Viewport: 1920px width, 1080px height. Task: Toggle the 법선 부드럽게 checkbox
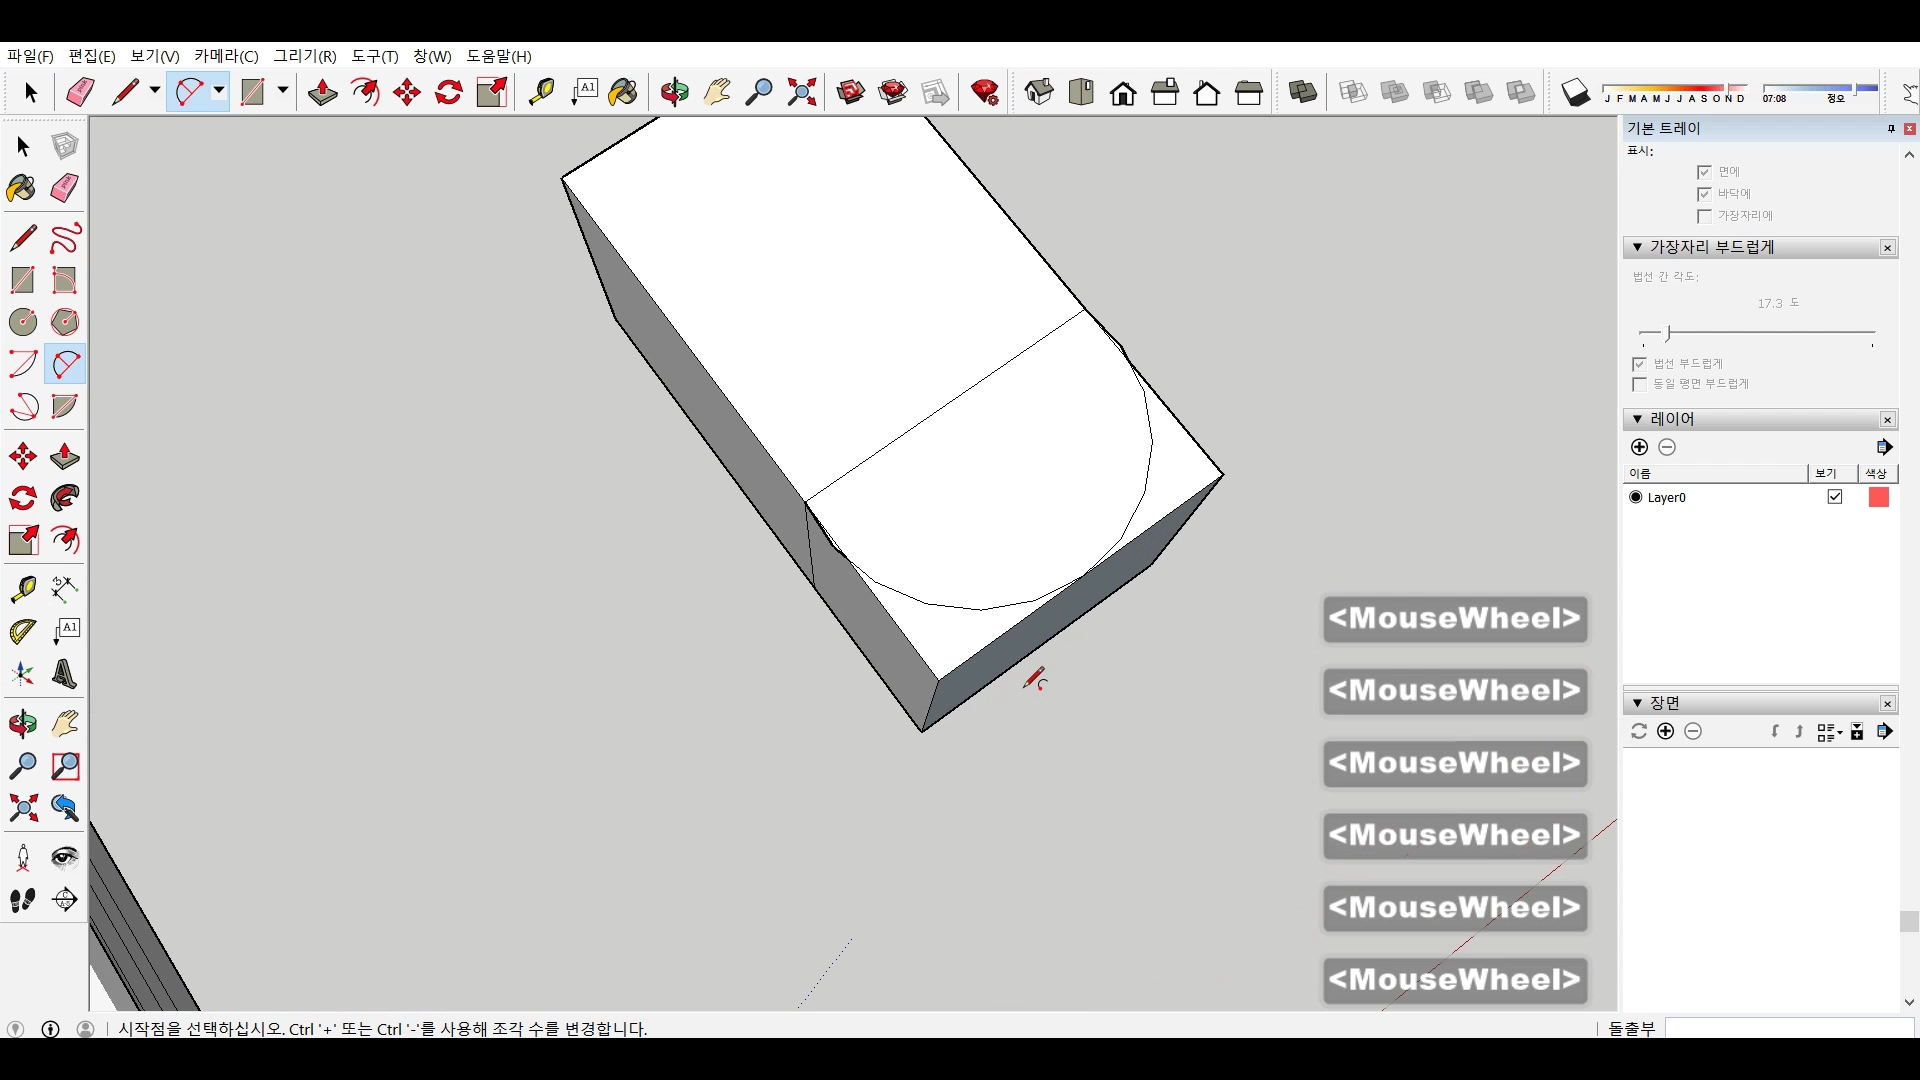1639,364
